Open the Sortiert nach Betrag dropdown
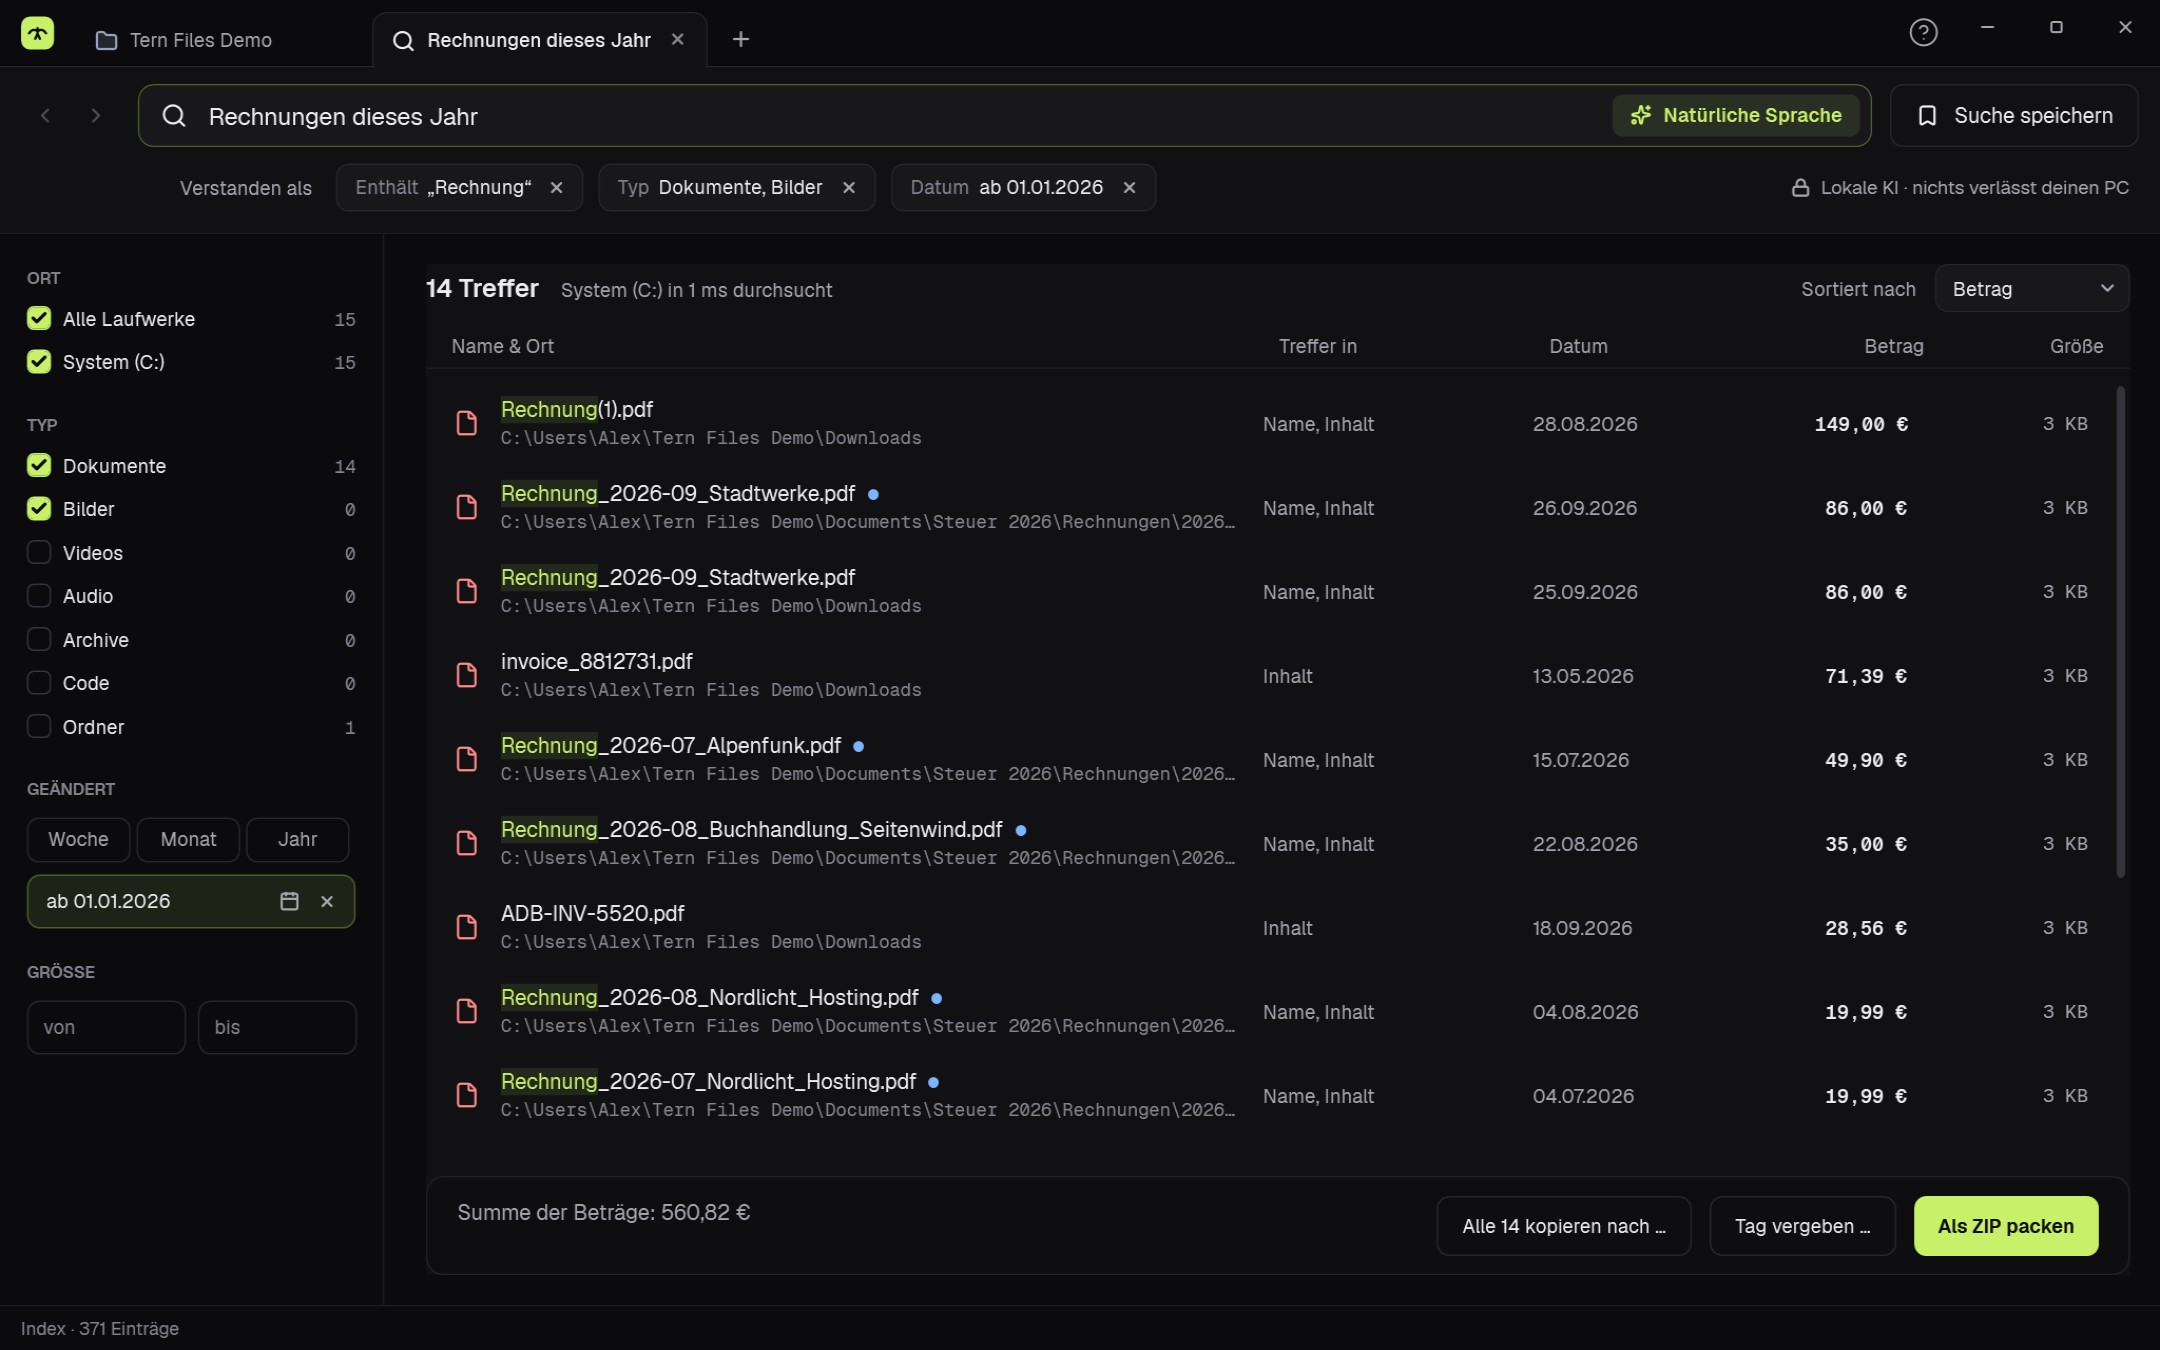Screen dimensions: 2160x1350 (x=2031, y=289)
